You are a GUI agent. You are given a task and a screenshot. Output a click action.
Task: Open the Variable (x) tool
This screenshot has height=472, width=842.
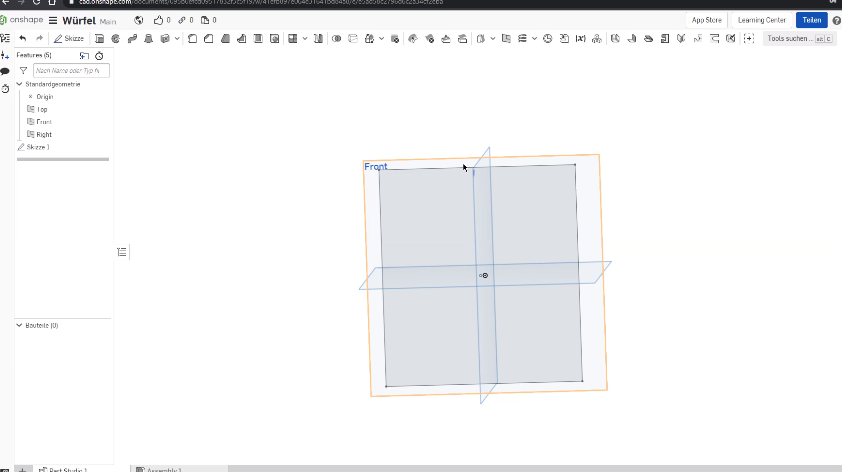(x=580, y=38)
